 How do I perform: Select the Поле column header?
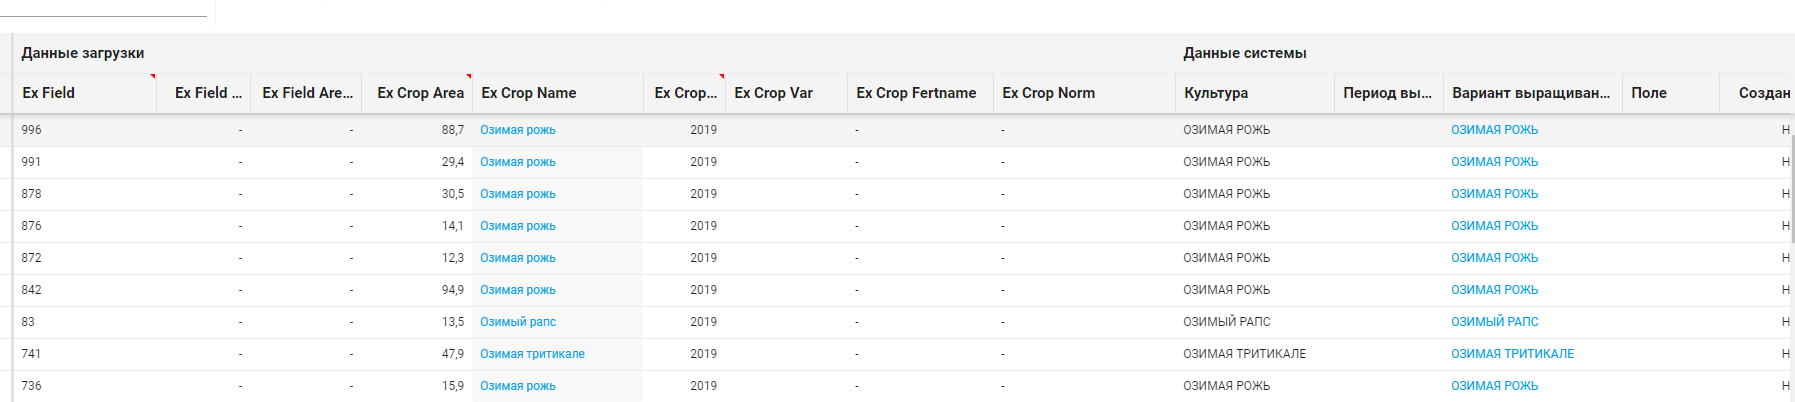click(1649, 93)
